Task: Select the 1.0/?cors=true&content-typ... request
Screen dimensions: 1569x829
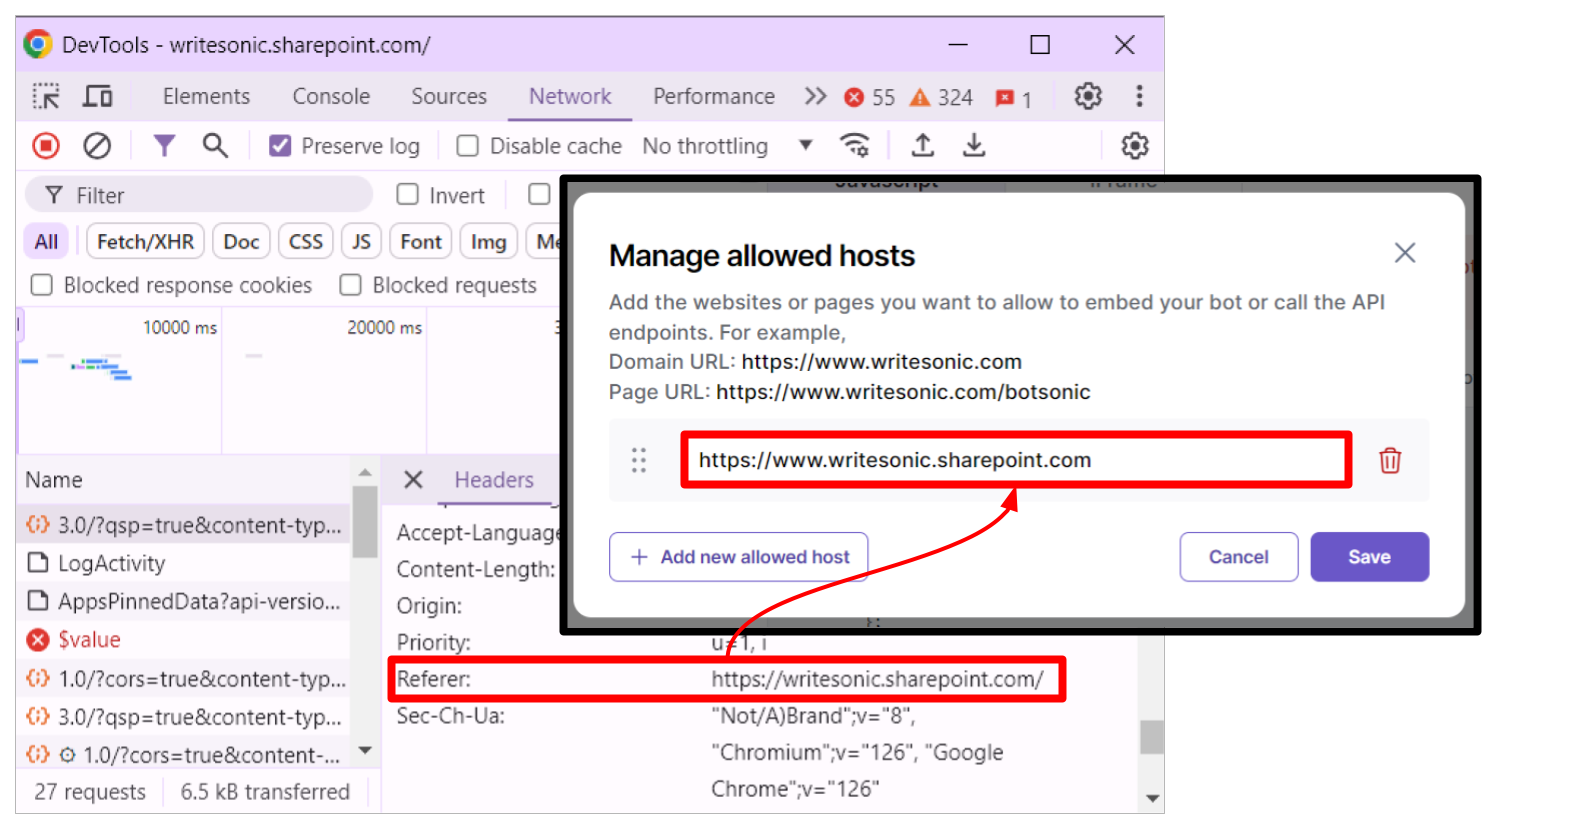Action: click(185, 679)
